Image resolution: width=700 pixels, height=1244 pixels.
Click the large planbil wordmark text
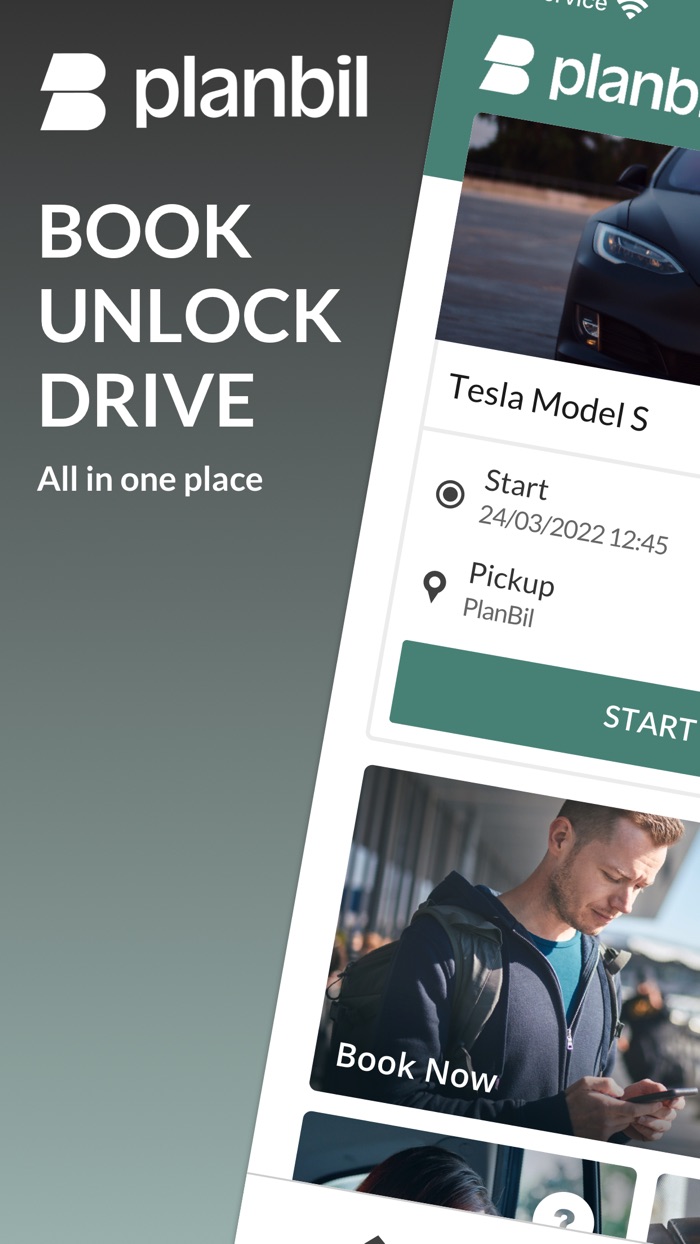tap(252, 91)
